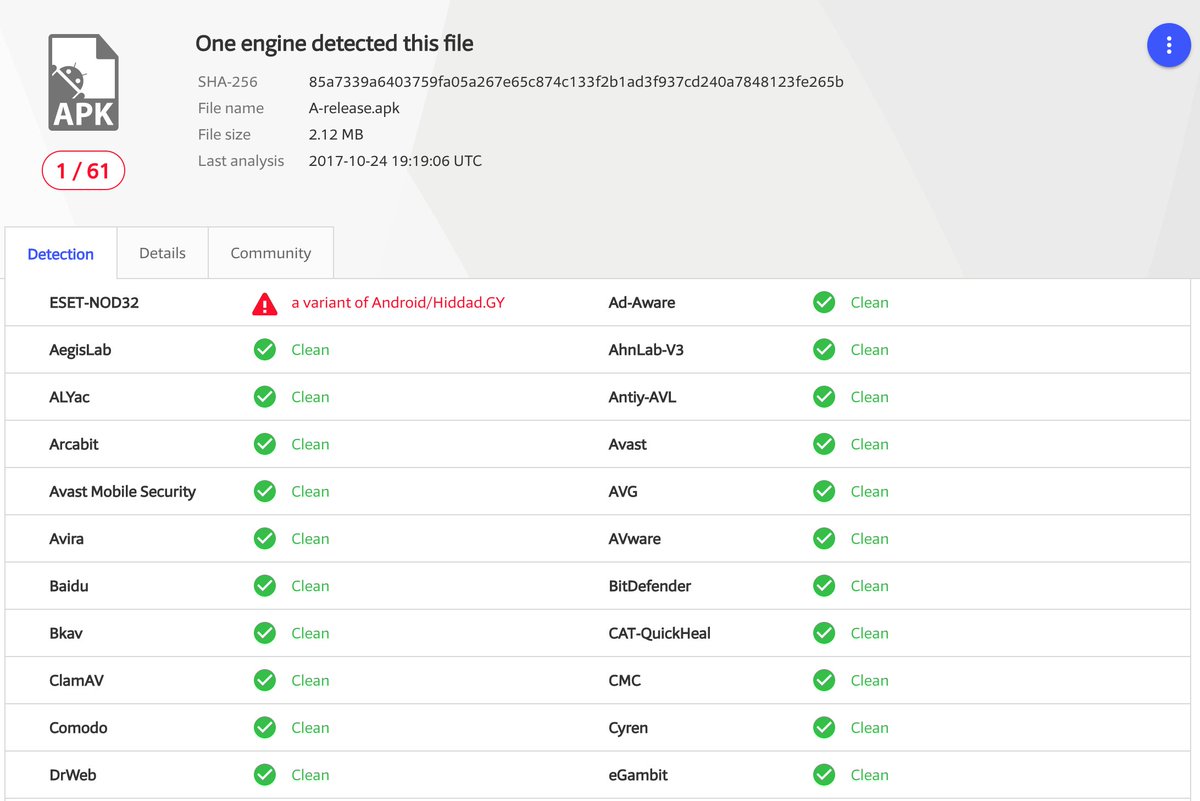
Task: Click the Bkav engine name
Action: (x=67, y=633)
